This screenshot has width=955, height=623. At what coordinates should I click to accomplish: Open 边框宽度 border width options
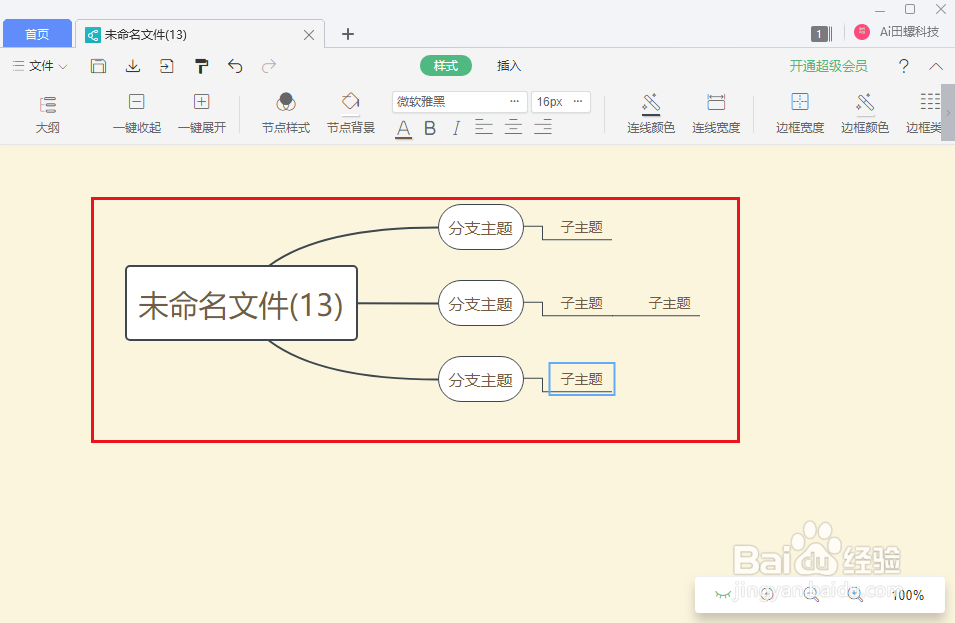pyautogui.click(x=800, y=113)
